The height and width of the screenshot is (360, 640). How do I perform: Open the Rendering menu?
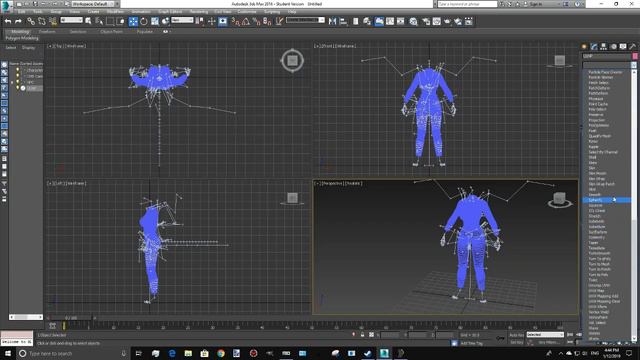click(x=199, y=11)
